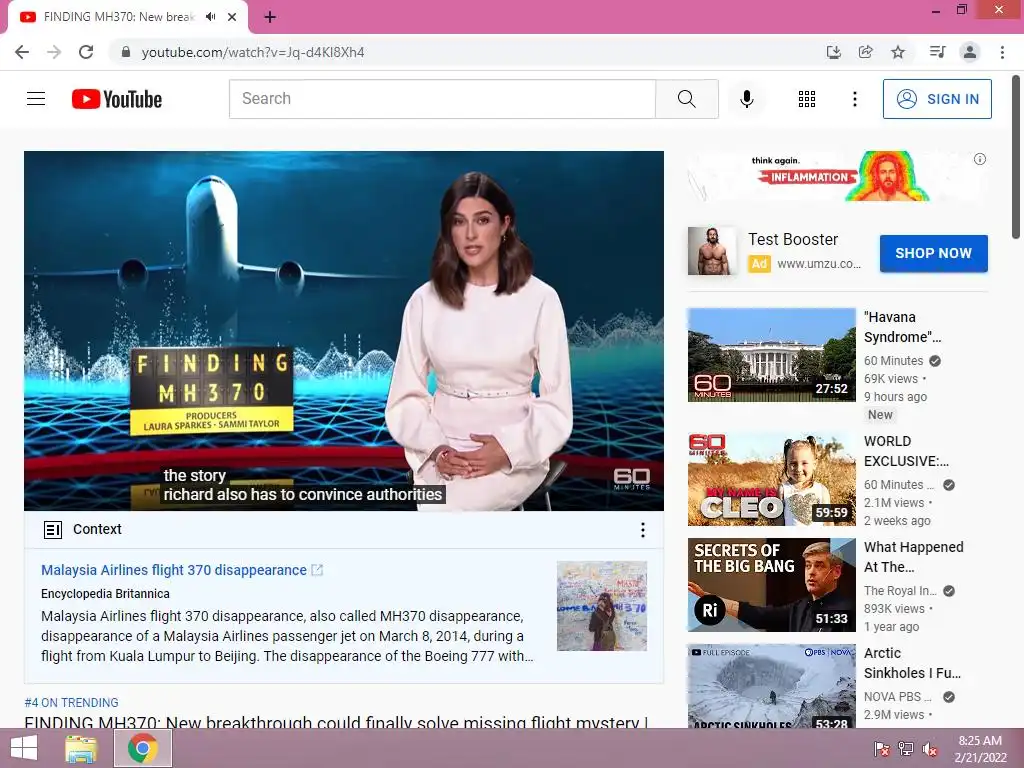Open the Havana Syndrome video thumbnail
This screenshot has height=768, width=1024.
click(771, 355)
